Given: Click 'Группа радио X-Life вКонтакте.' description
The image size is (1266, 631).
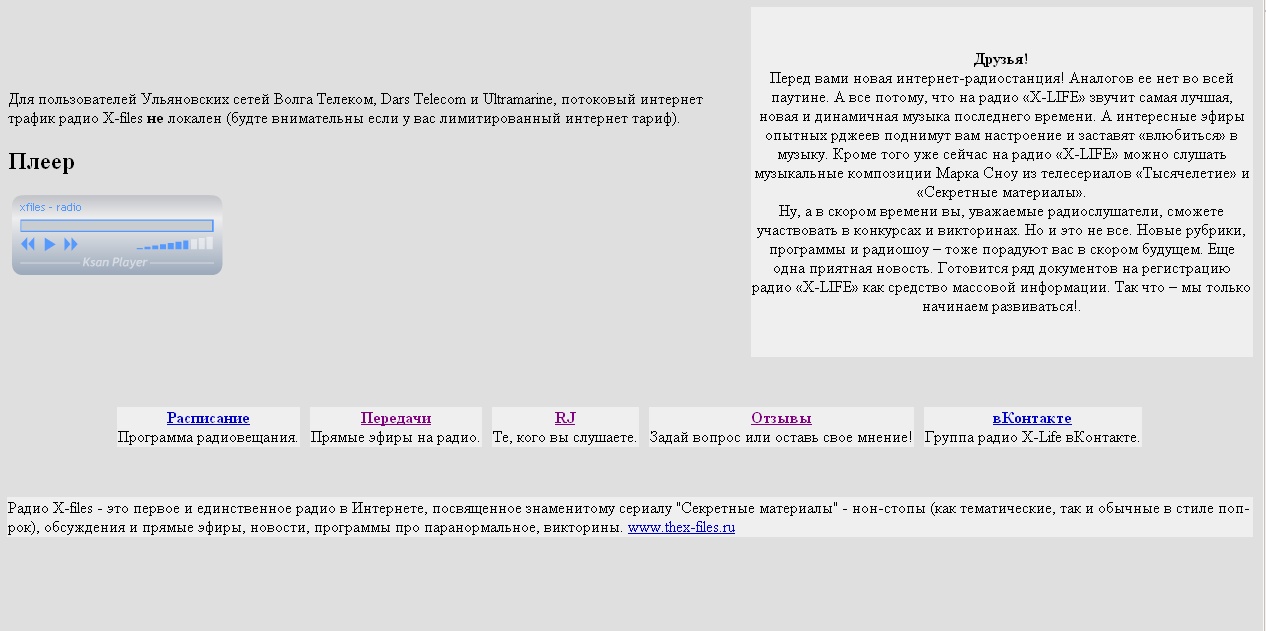Looking at the screenshot, I should 1032,437.
